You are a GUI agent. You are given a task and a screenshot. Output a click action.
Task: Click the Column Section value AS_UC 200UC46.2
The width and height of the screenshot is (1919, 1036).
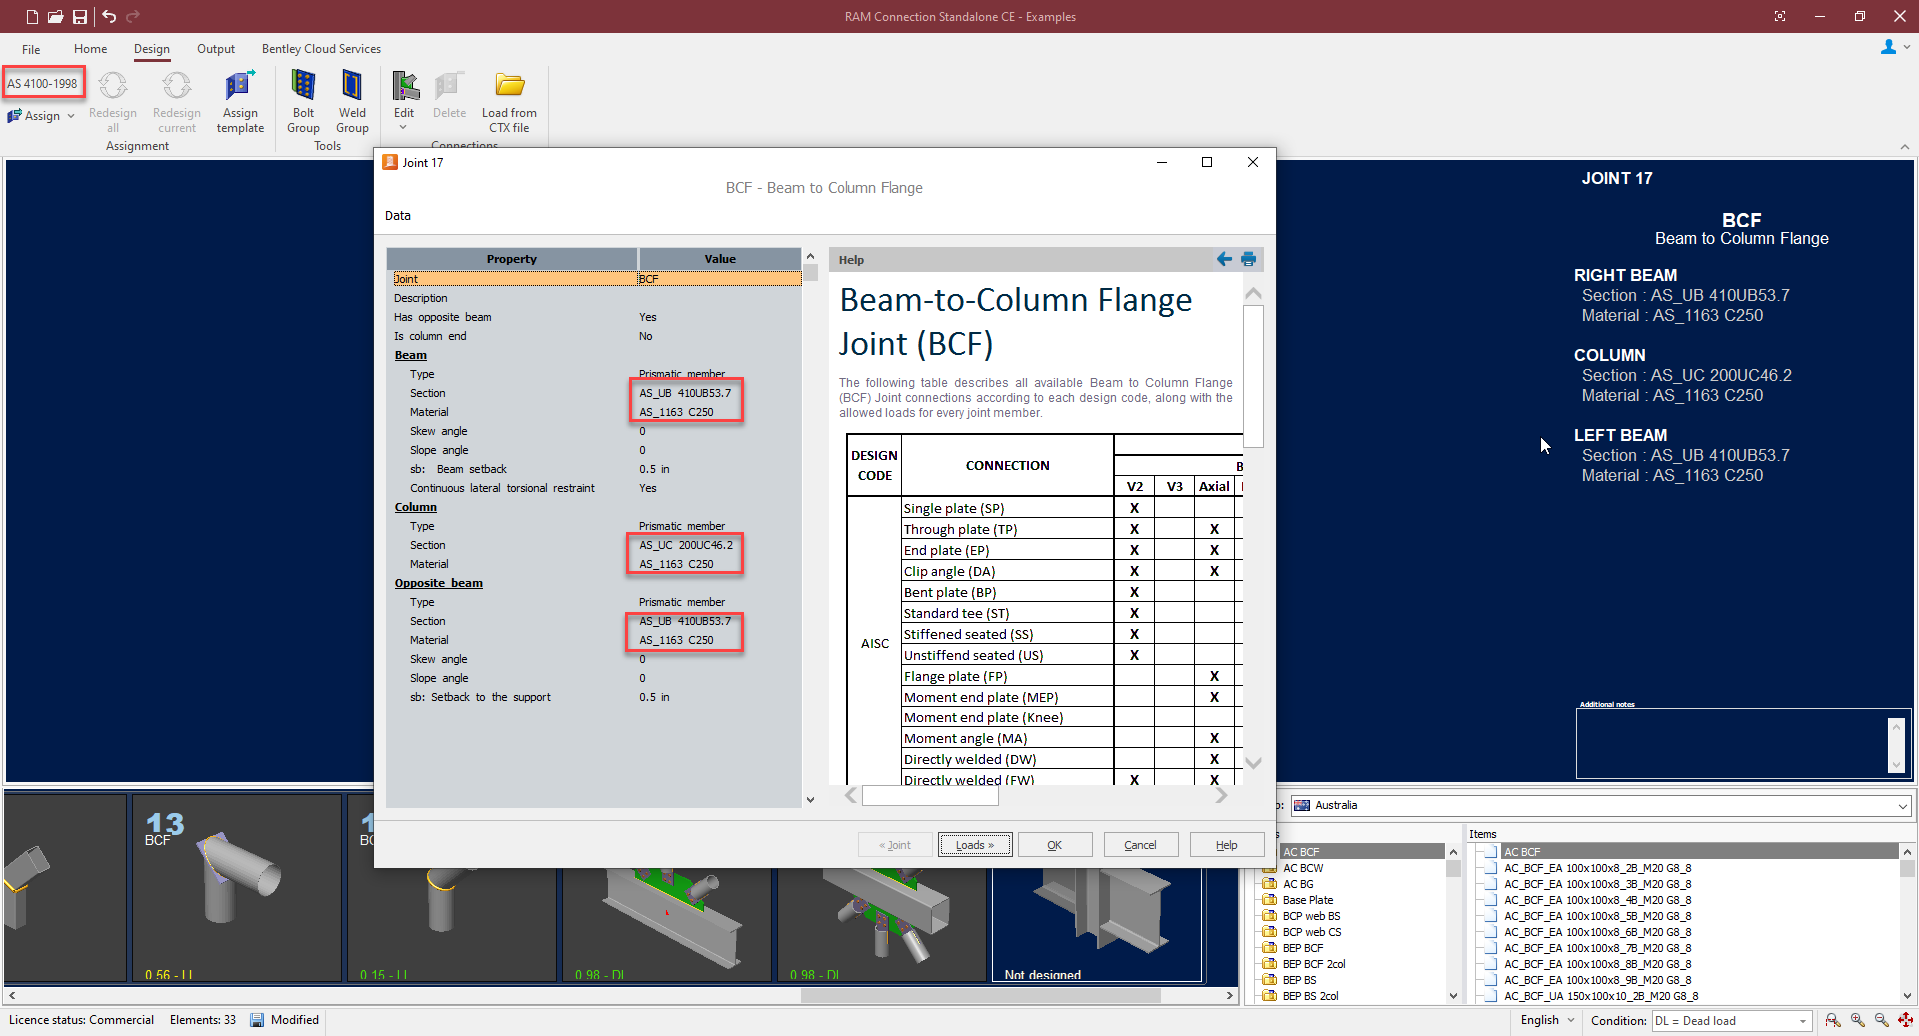[x=686, y=545]
